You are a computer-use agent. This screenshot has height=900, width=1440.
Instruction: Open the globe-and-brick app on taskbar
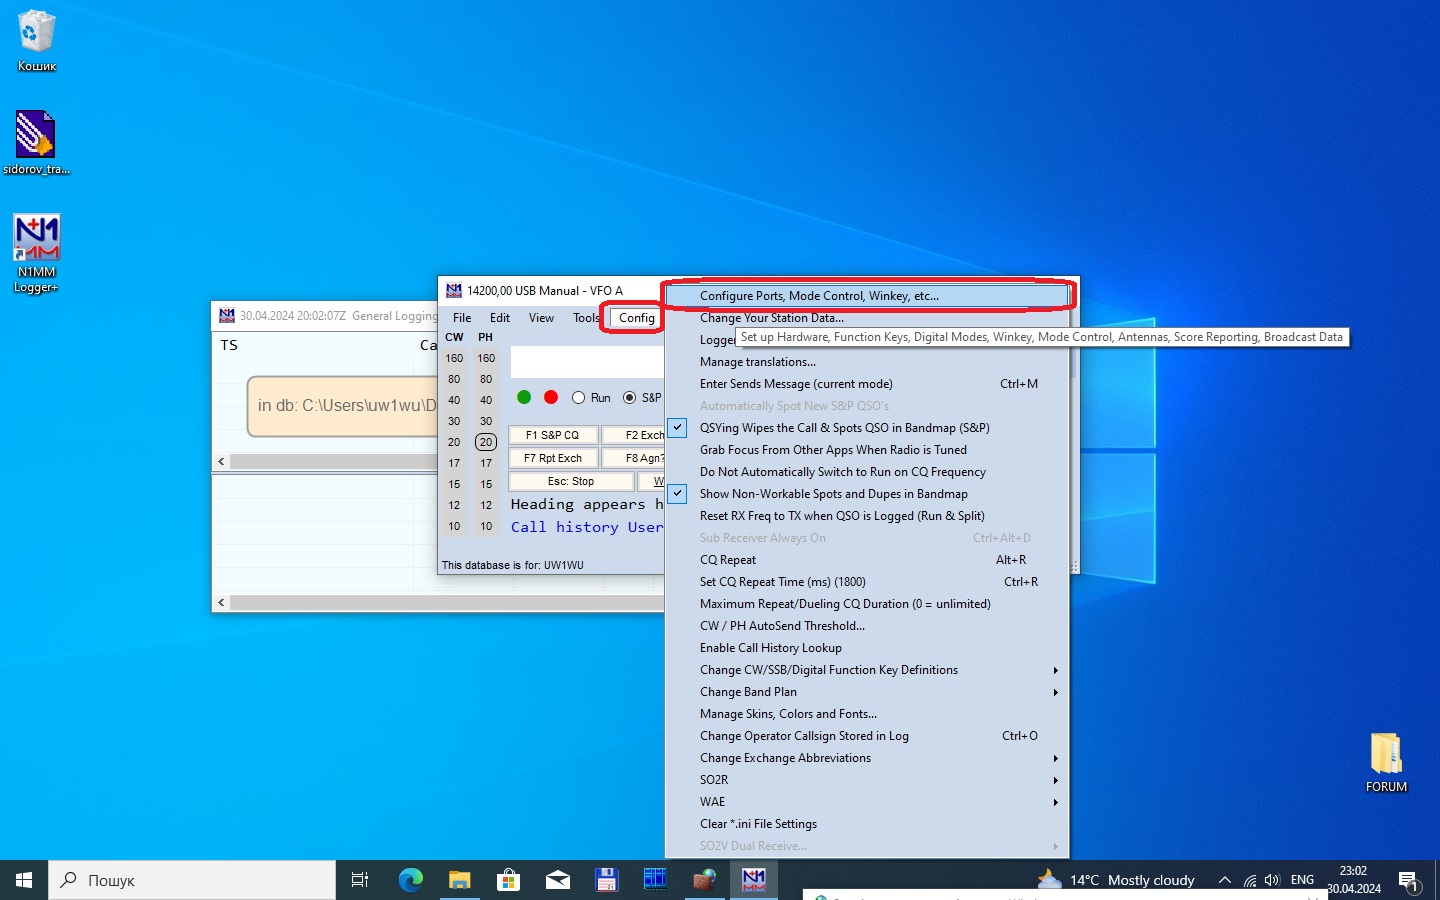pyautogui.click(x=704, y=880)
